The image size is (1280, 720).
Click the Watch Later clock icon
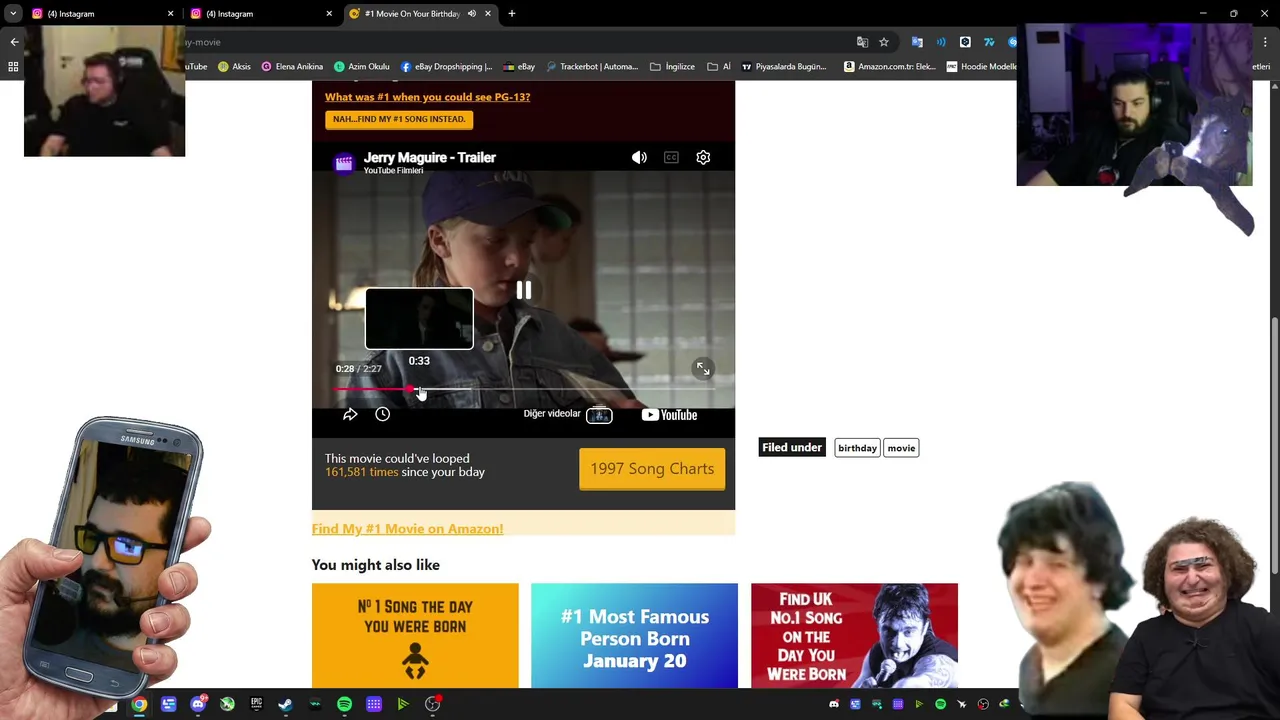pos(382,414)
